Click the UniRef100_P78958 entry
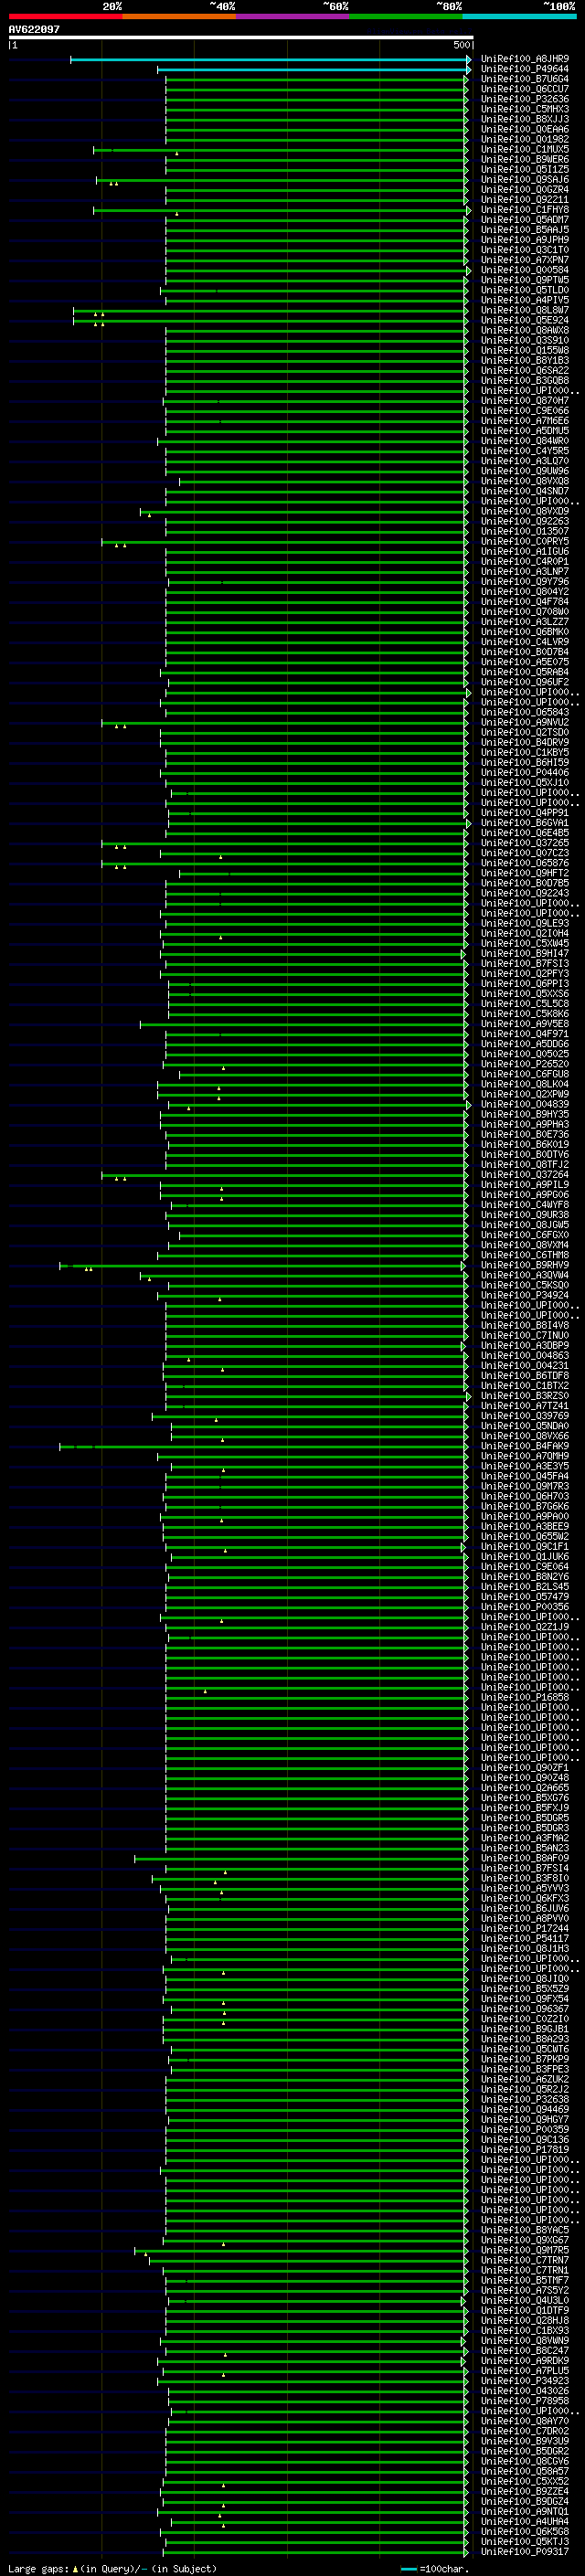The width and height of the screenshot is (585, 2576). click(525, 2401)
